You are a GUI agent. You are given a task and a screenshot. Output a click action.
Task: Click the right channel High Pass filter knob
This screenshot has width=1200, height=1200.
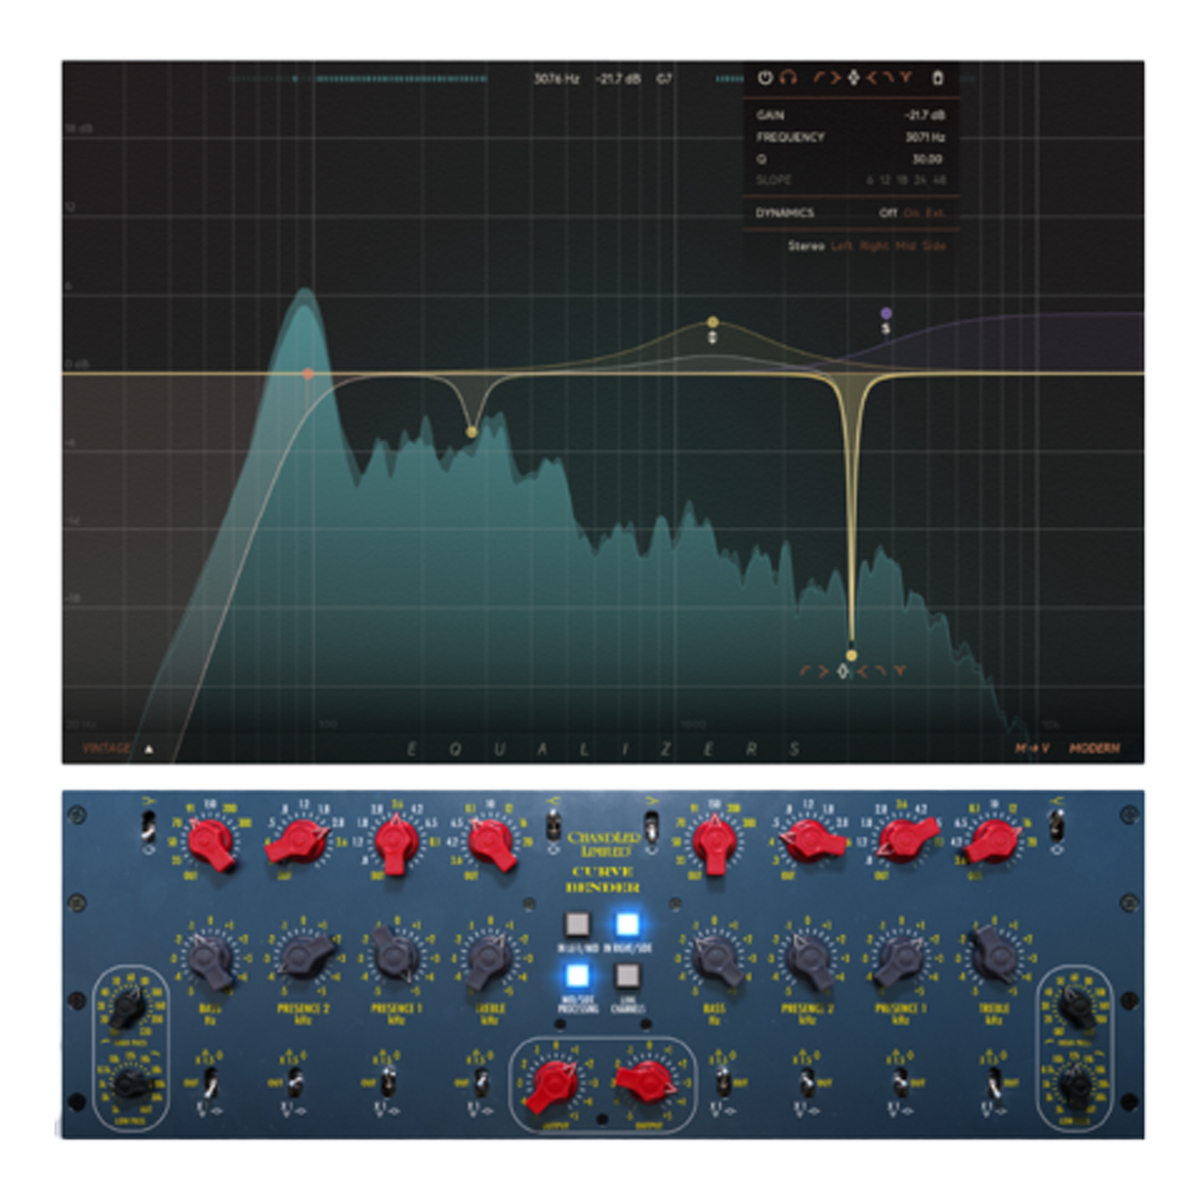(x=1078, y=1008)
